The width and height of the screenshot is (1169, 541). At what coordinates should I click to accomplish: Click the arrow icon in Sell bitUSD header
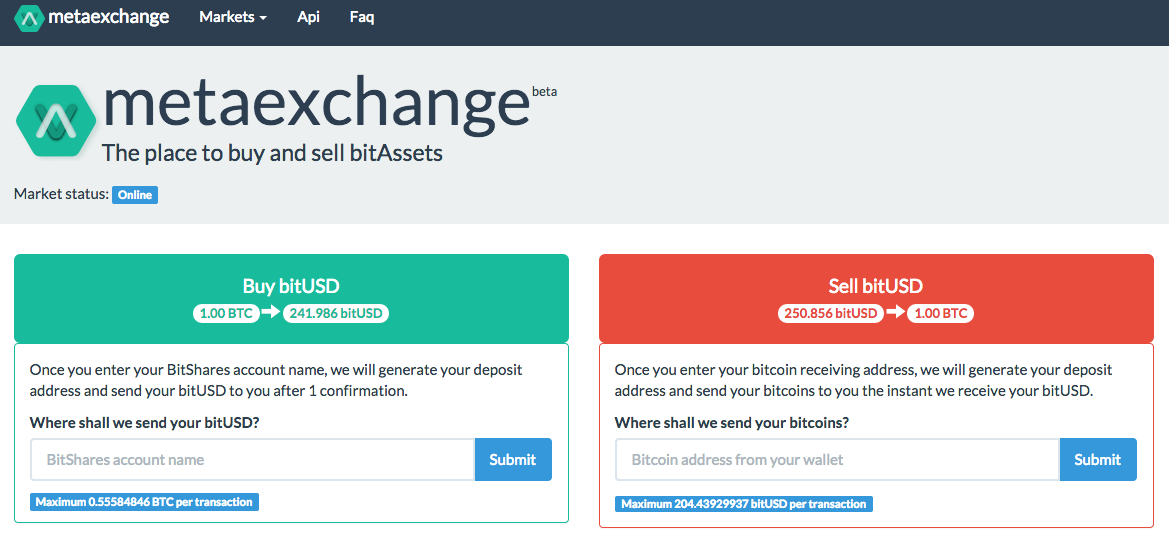click(x=895, y=313)
